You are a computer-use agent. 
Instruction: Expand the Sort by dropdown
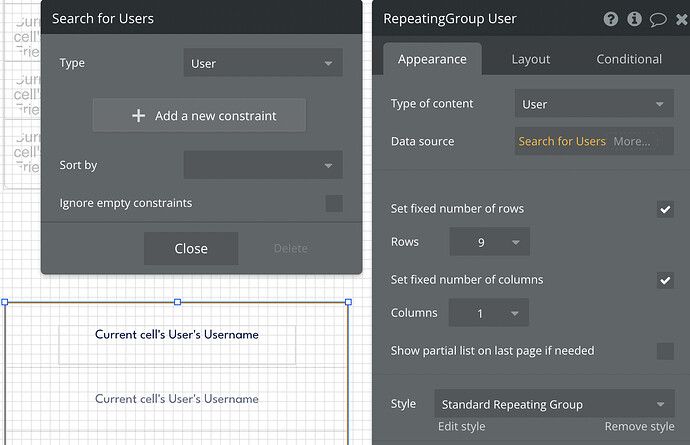pyautogui.click(x=263, y=165)
